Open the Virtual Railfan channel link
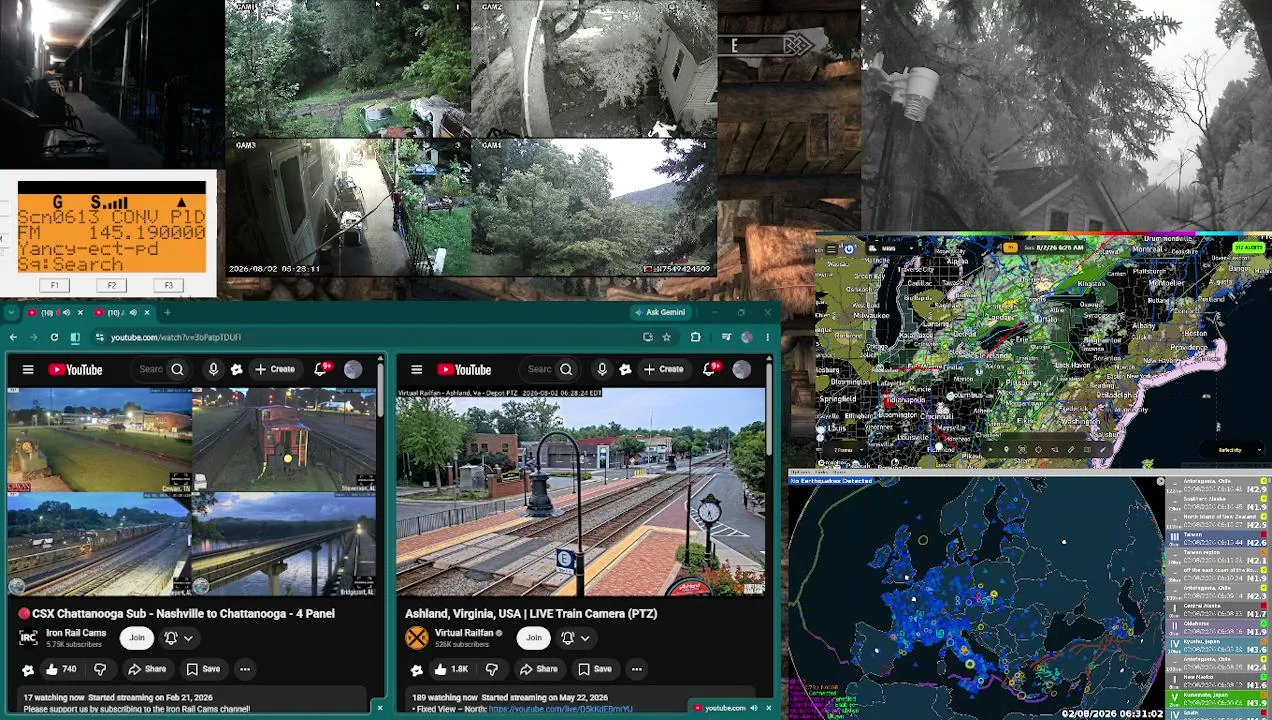This screenshot has height=720, width=1272. pos(464,633)
